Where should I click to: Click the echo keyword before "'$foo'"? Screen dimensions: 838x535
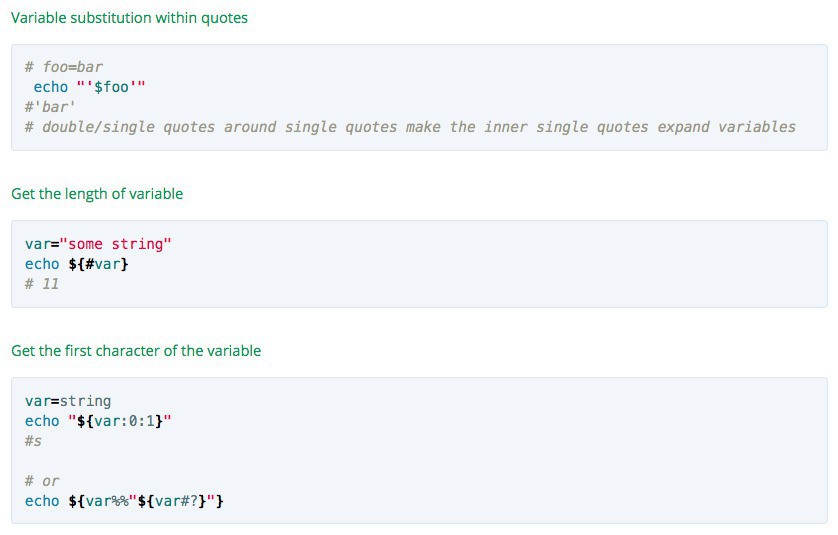[x=51, y=87]
